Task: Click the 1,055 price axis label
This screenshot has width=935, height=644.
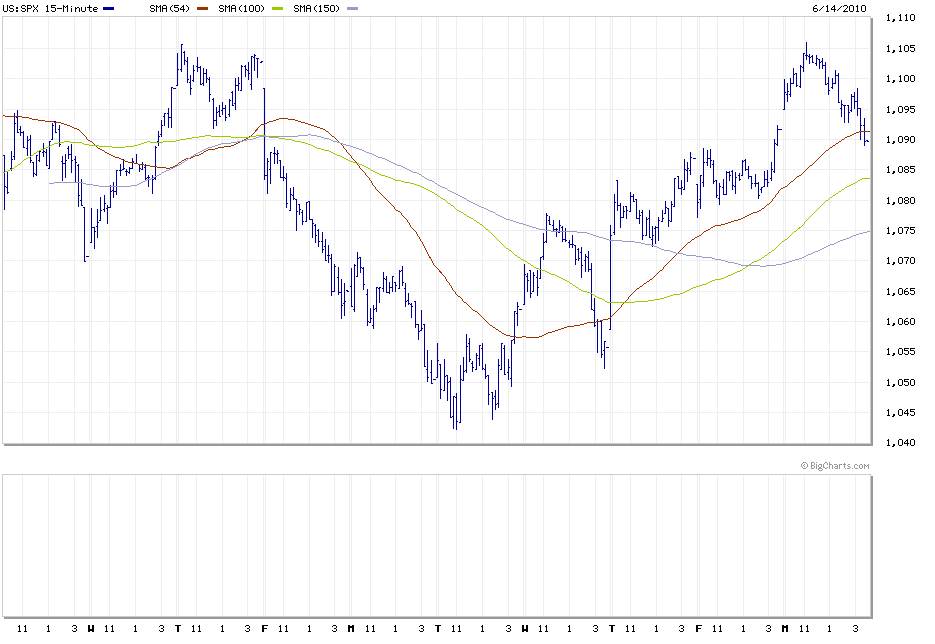Action: (900, 352)
